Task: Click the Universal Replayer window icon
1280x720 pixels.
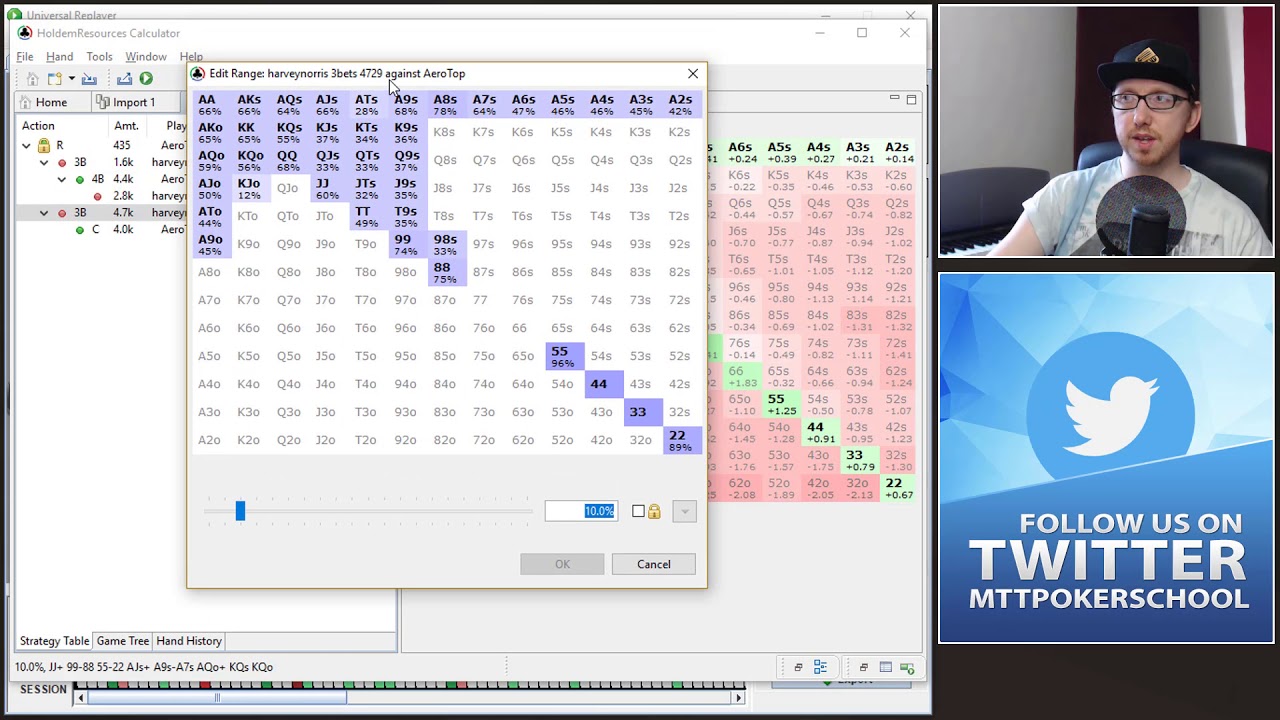Action: pyautogui.click(x=14, y=14)
